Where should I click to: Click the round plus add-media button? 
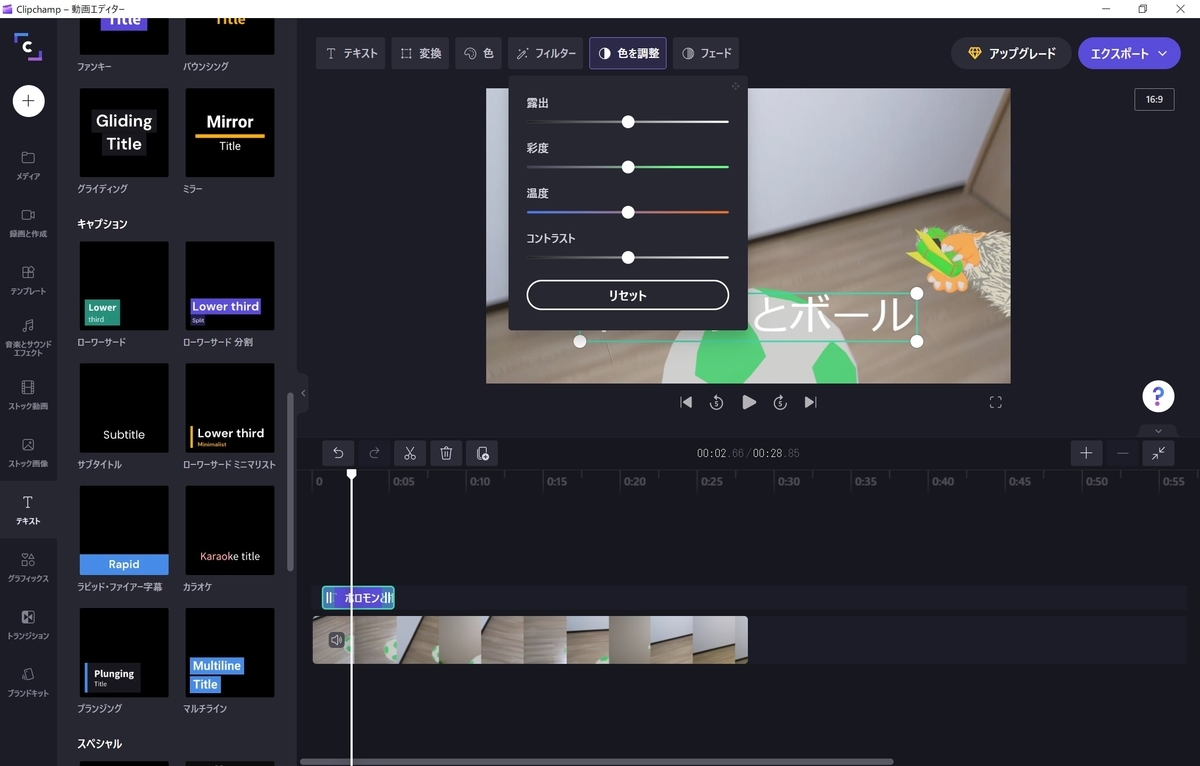(x=28, y=101)
